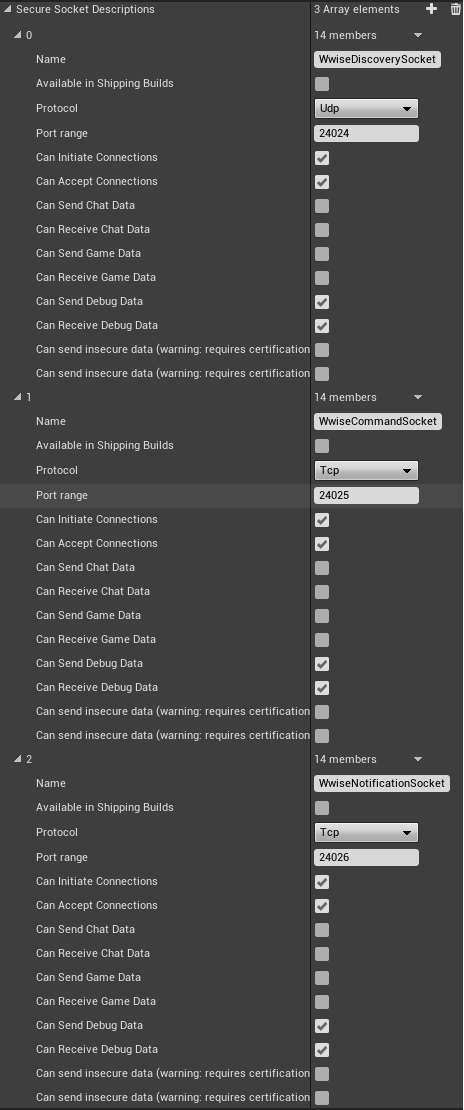Open the Tcp protocol dropdown for WwiseNotificationSocket
The image size is (464, 1110).
coord(366,832)
